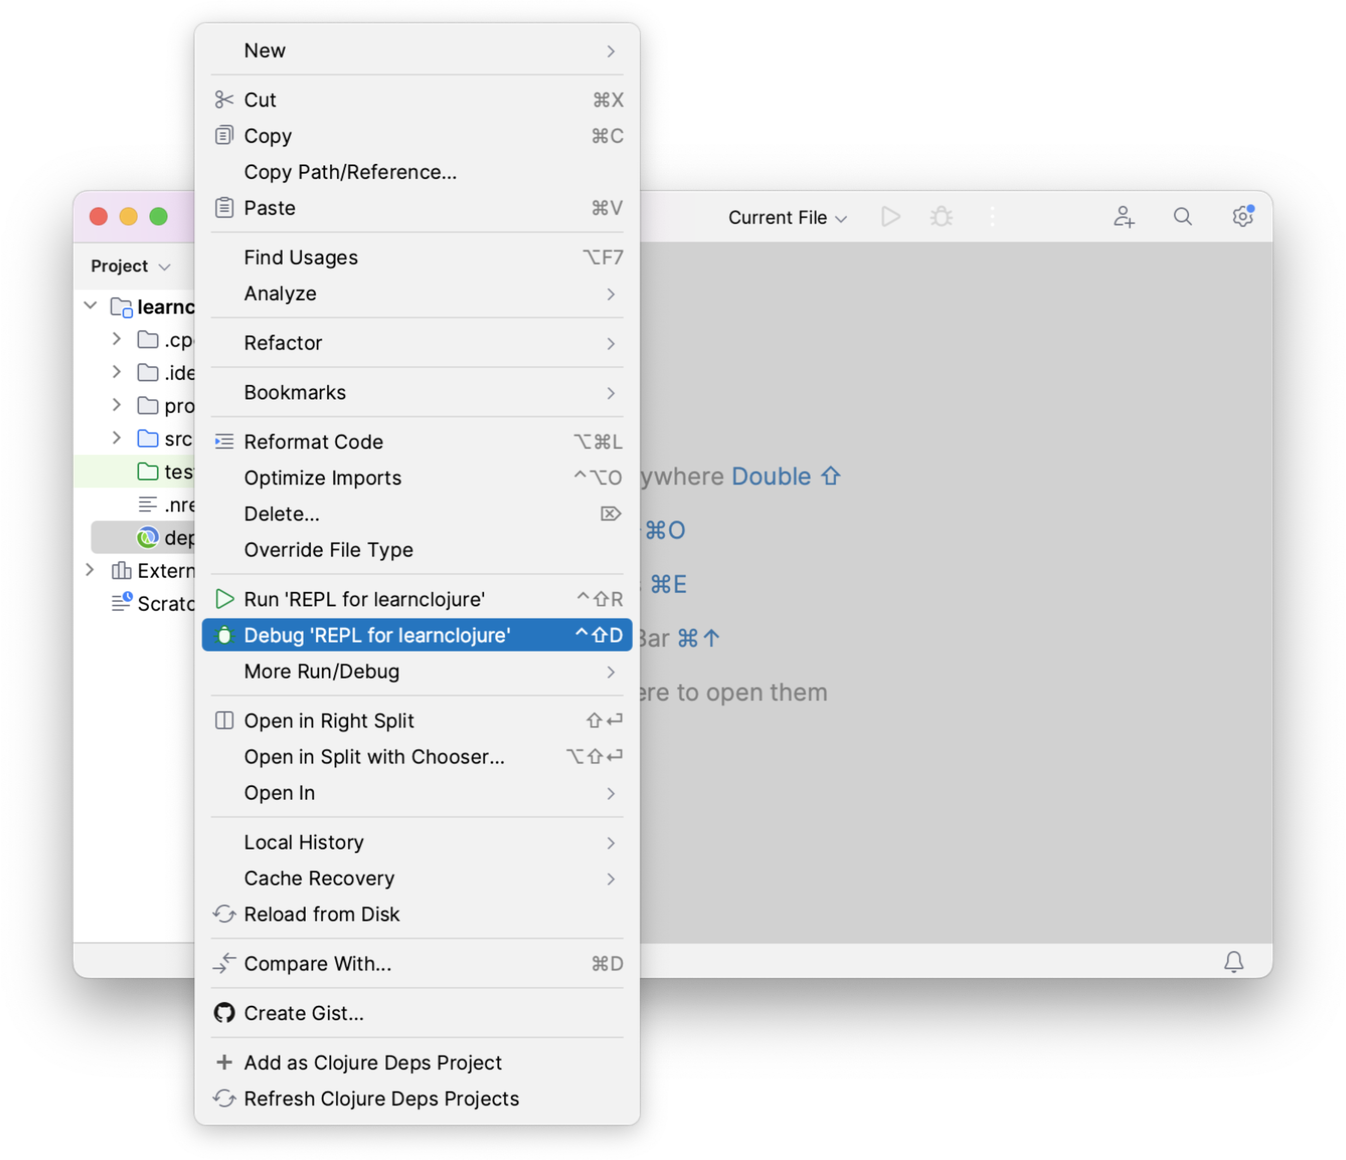Viewport: 1346px width, 1160px height.
Task: Choose Override File Type
Action: tap(417, 550)
